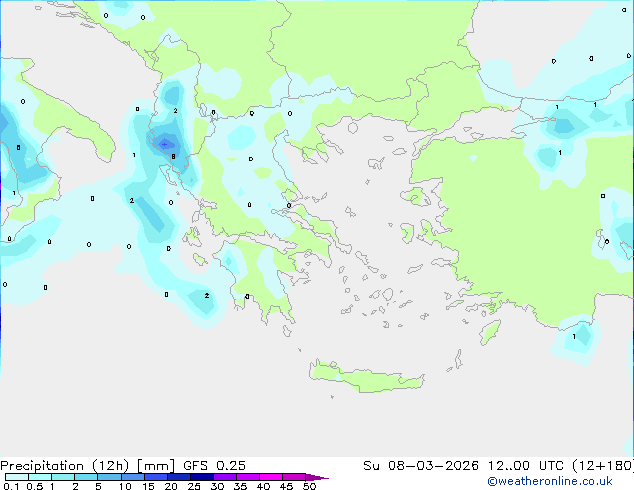Select the "[mm]" unit label
634x490 pixels.
(x=156, y=466)
